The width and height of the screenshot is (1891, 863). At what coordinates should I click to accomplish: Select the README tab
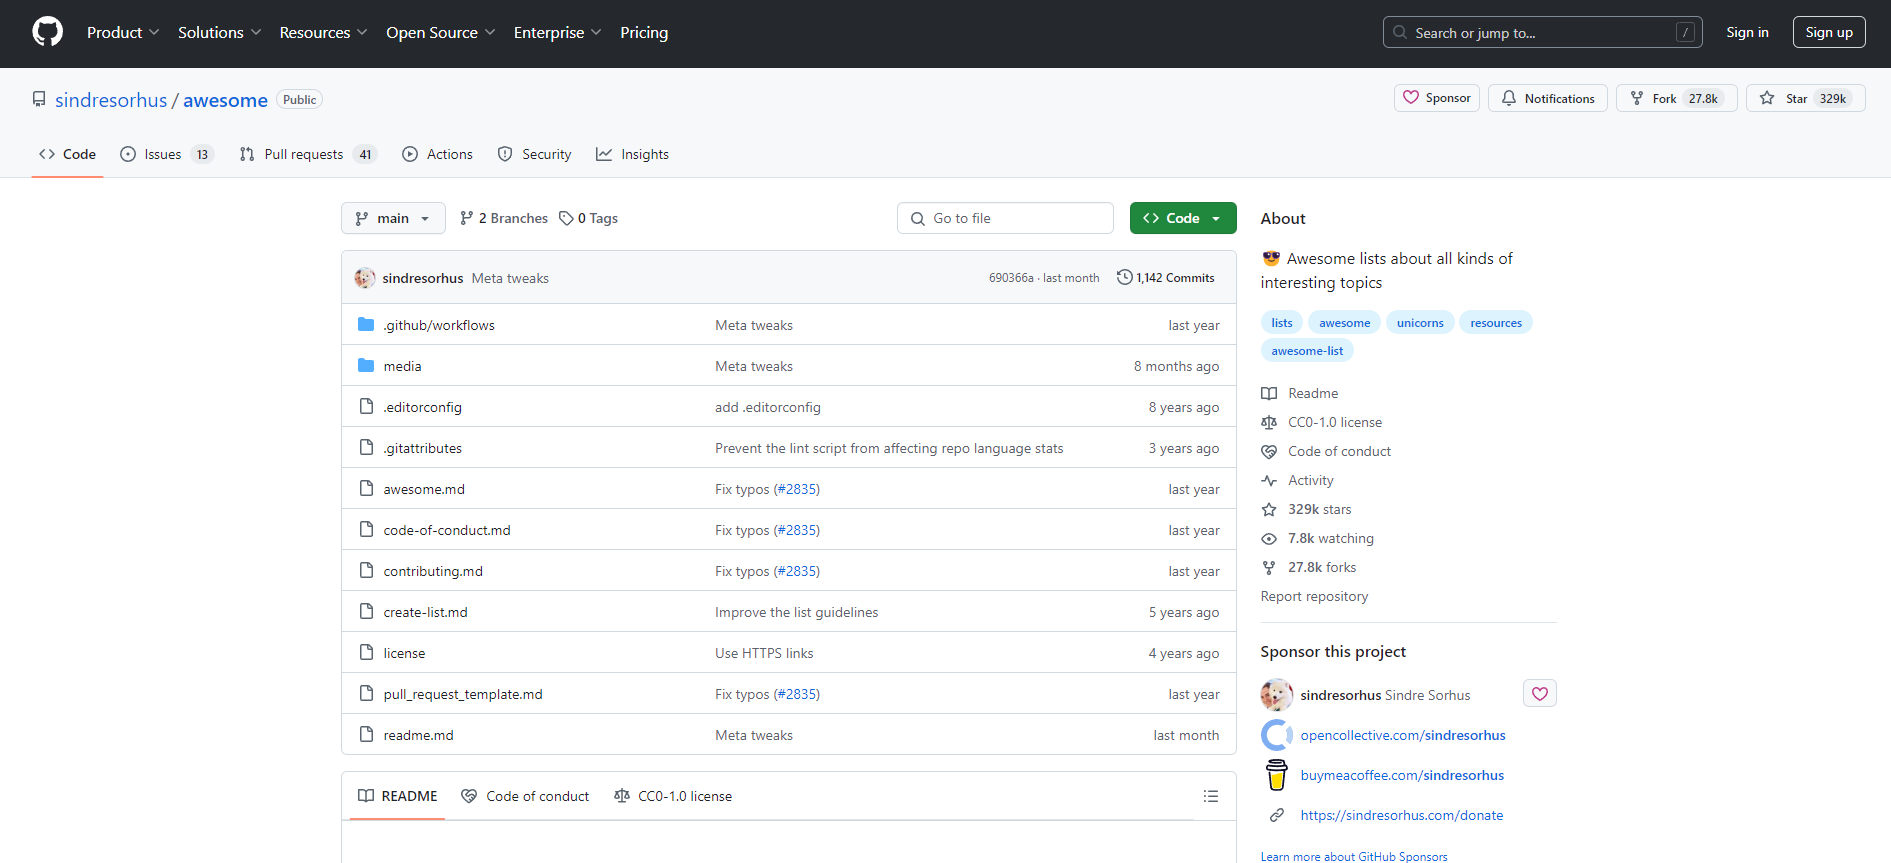397,796
